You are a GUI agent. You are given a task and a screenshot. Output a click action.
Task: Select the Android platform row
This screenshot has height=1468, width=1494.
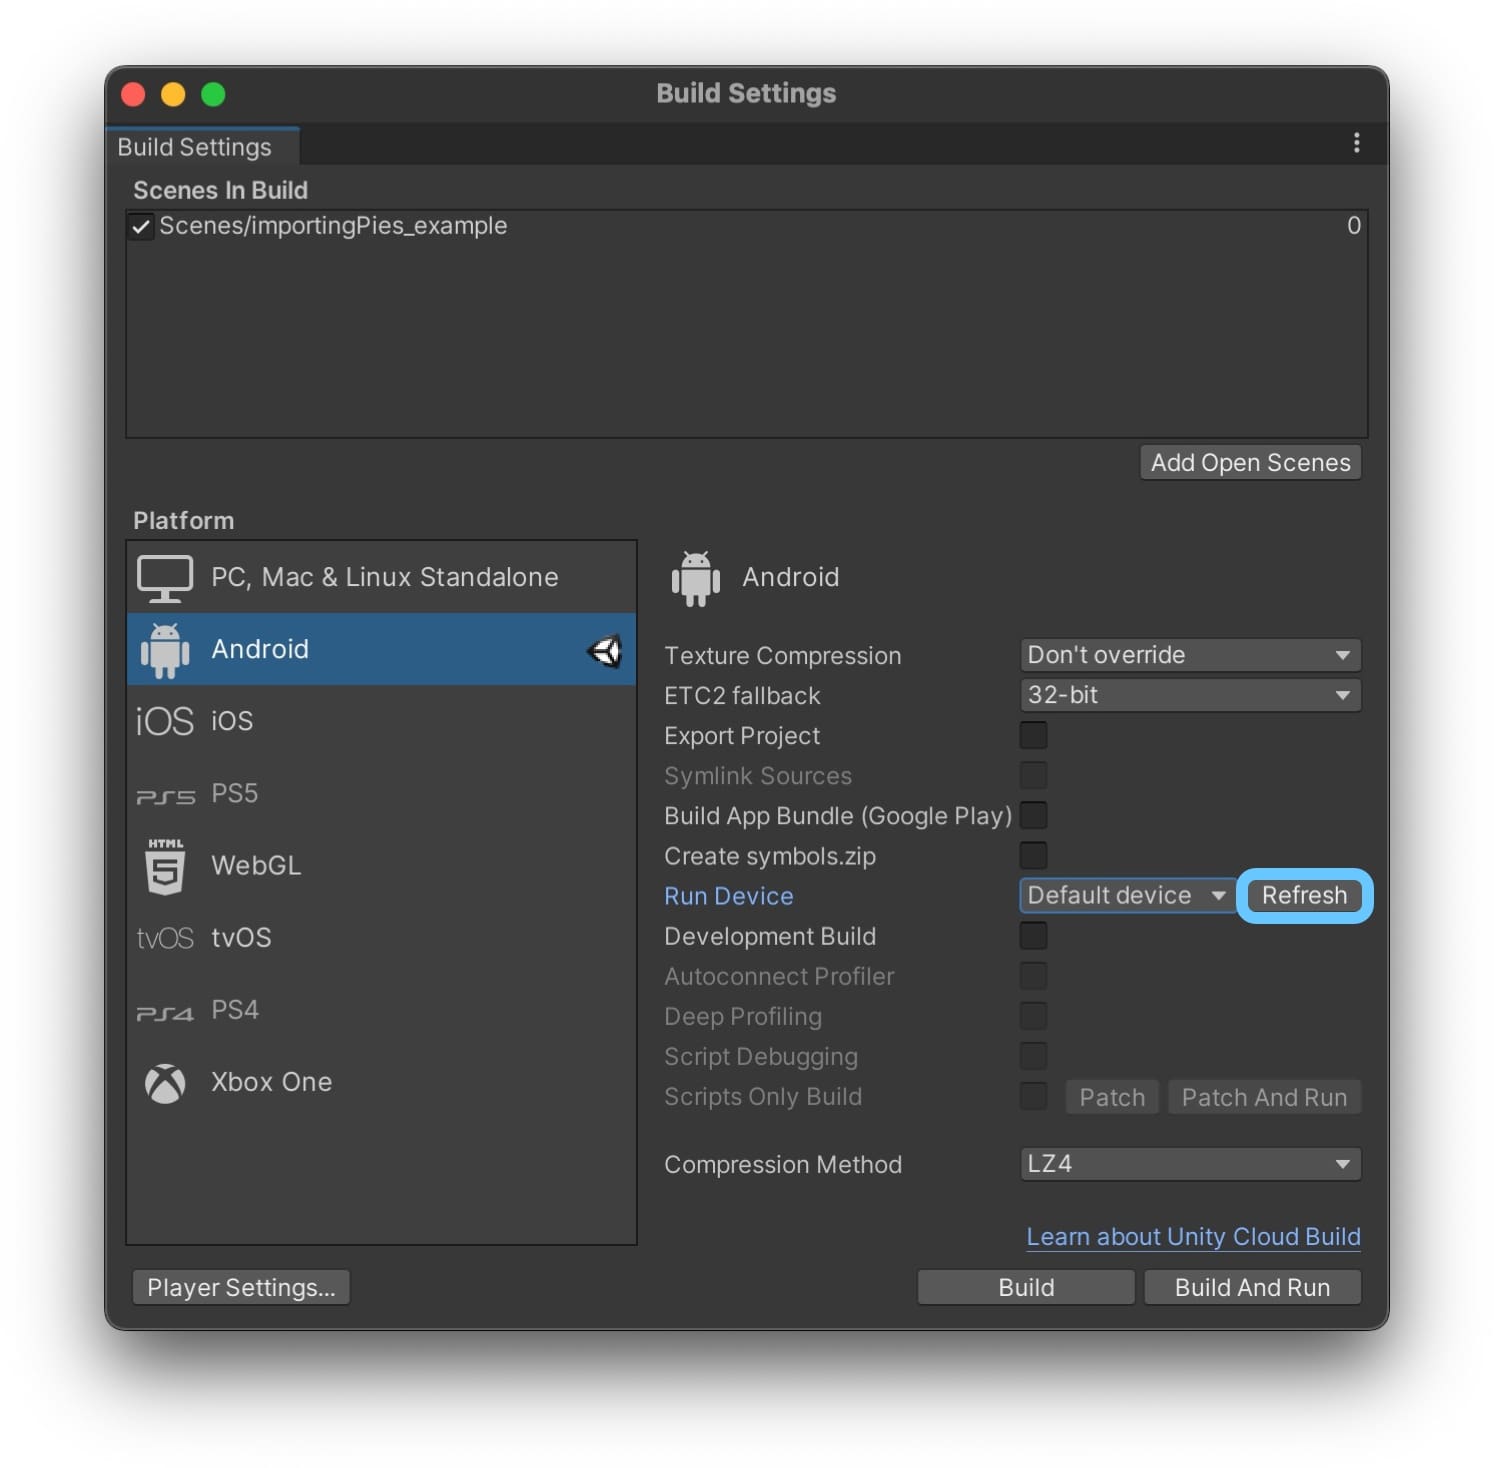point(381,650)
